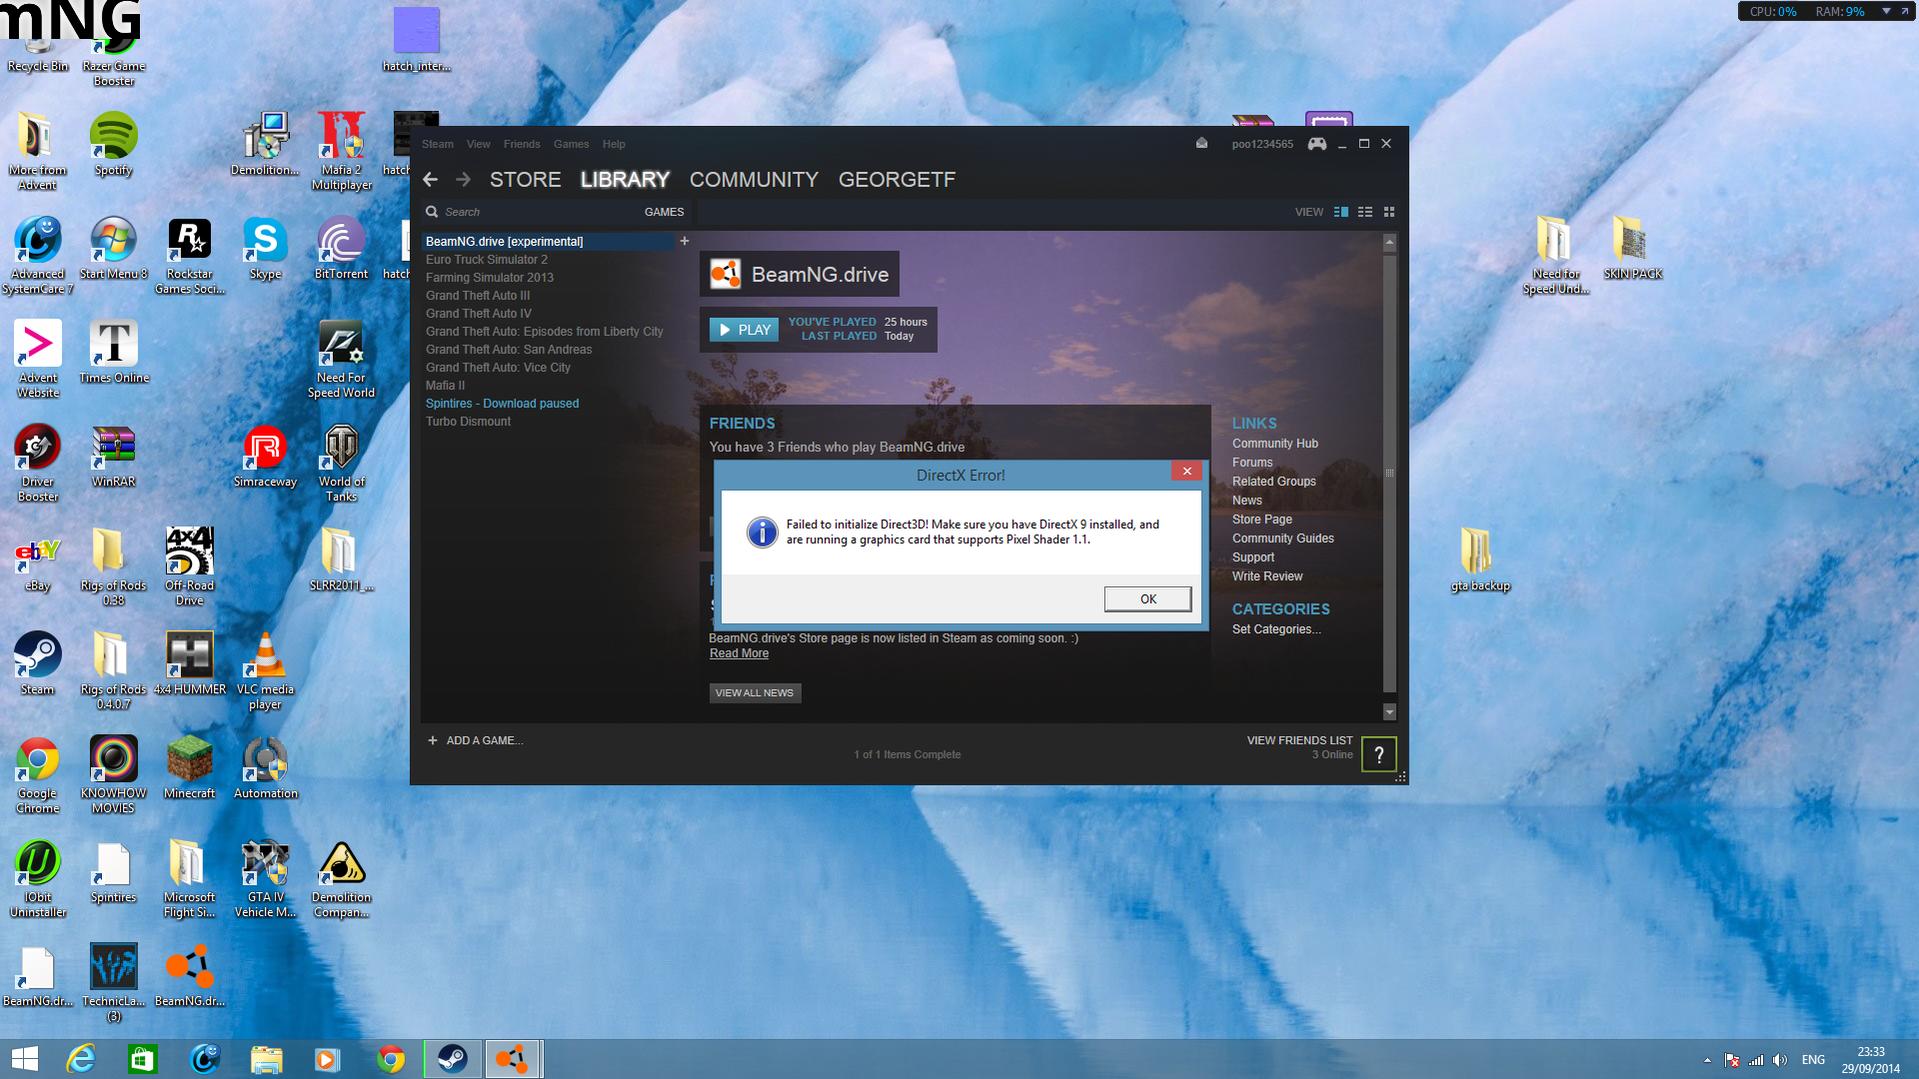Select Euro Truck Simulator 2
Viewport: 1919px width, 1079px height.
coord(487,259)
